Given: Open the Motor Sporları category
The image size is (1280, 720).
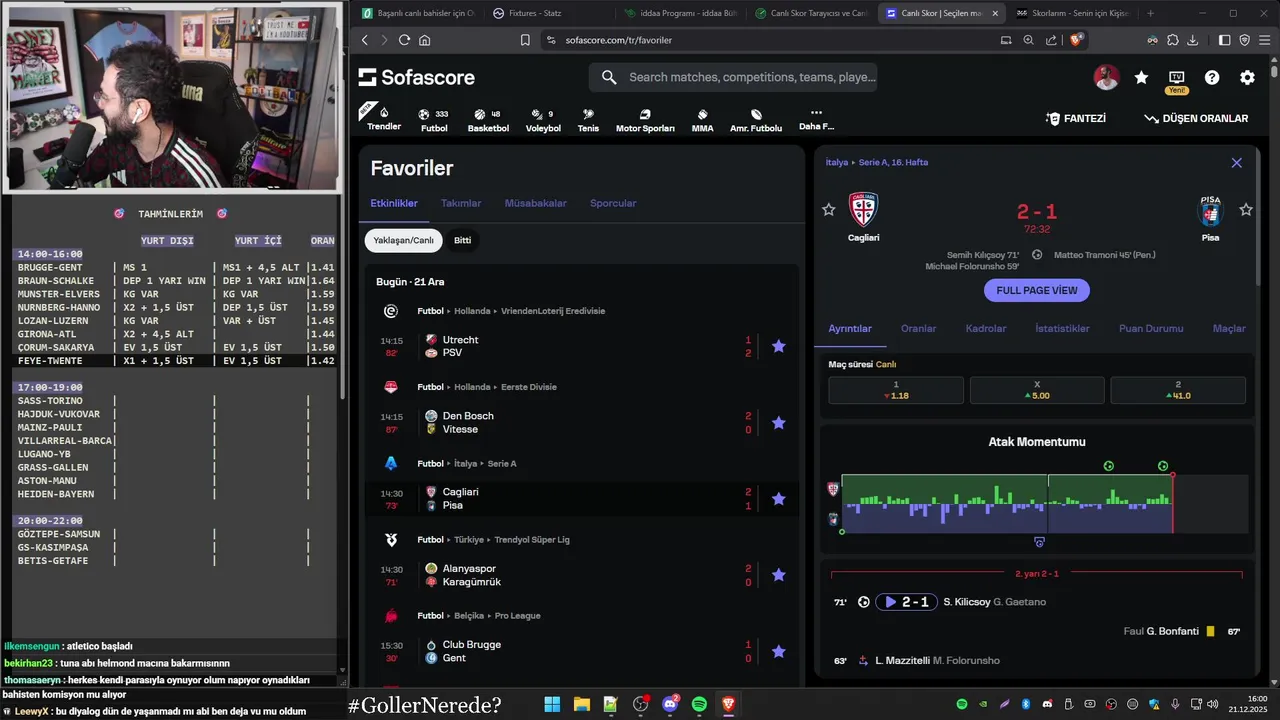Looking at the screenshot, I should pos(645,120).
